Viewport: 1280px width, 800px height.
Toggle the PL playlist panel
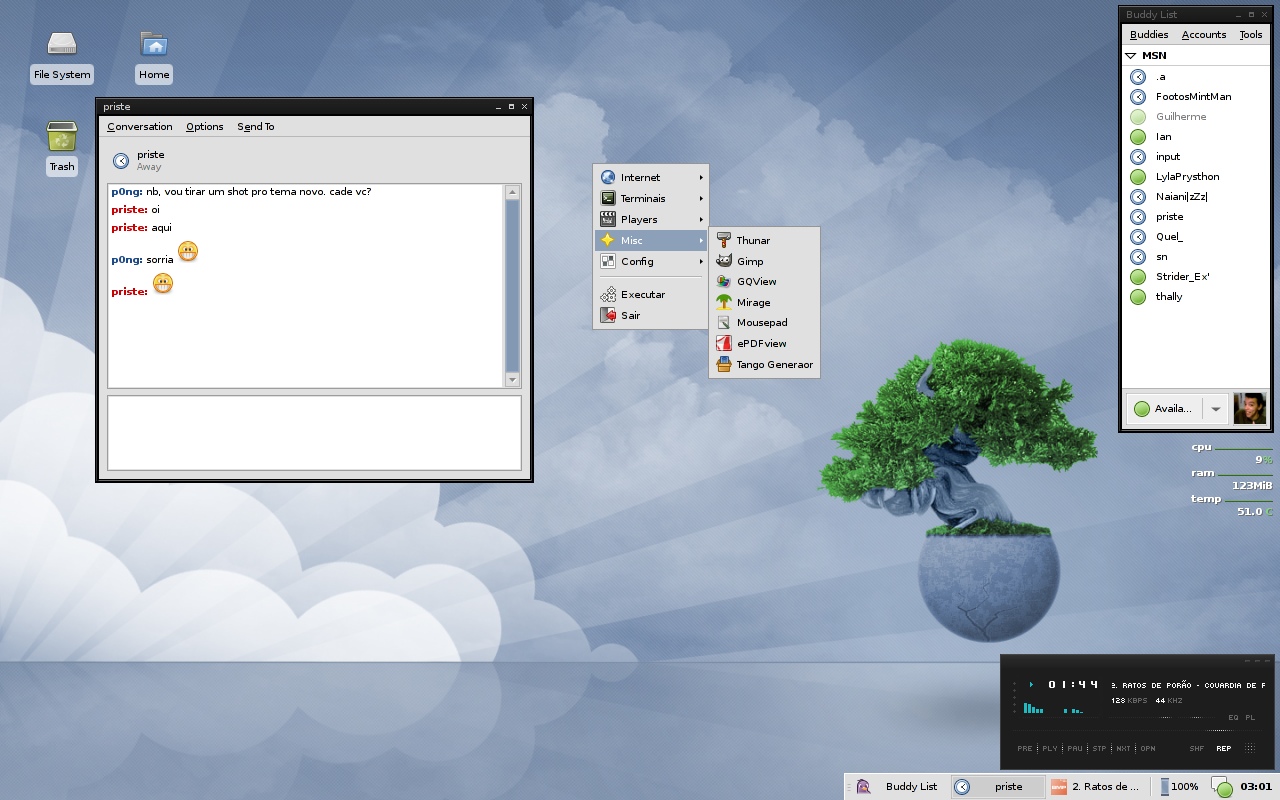[x=1250, y=718]
